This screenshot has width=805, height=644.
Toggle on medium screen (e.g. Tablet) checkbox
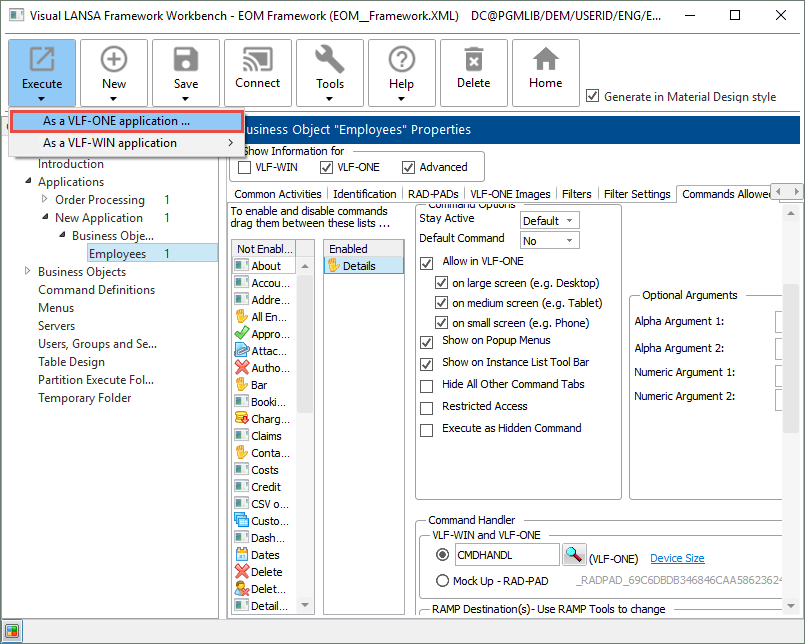[441, 302]
